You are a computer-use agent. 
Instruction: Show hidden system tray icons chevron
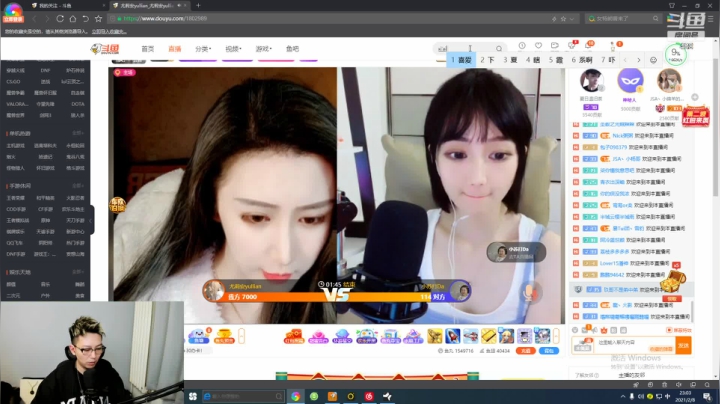point(623,397)
